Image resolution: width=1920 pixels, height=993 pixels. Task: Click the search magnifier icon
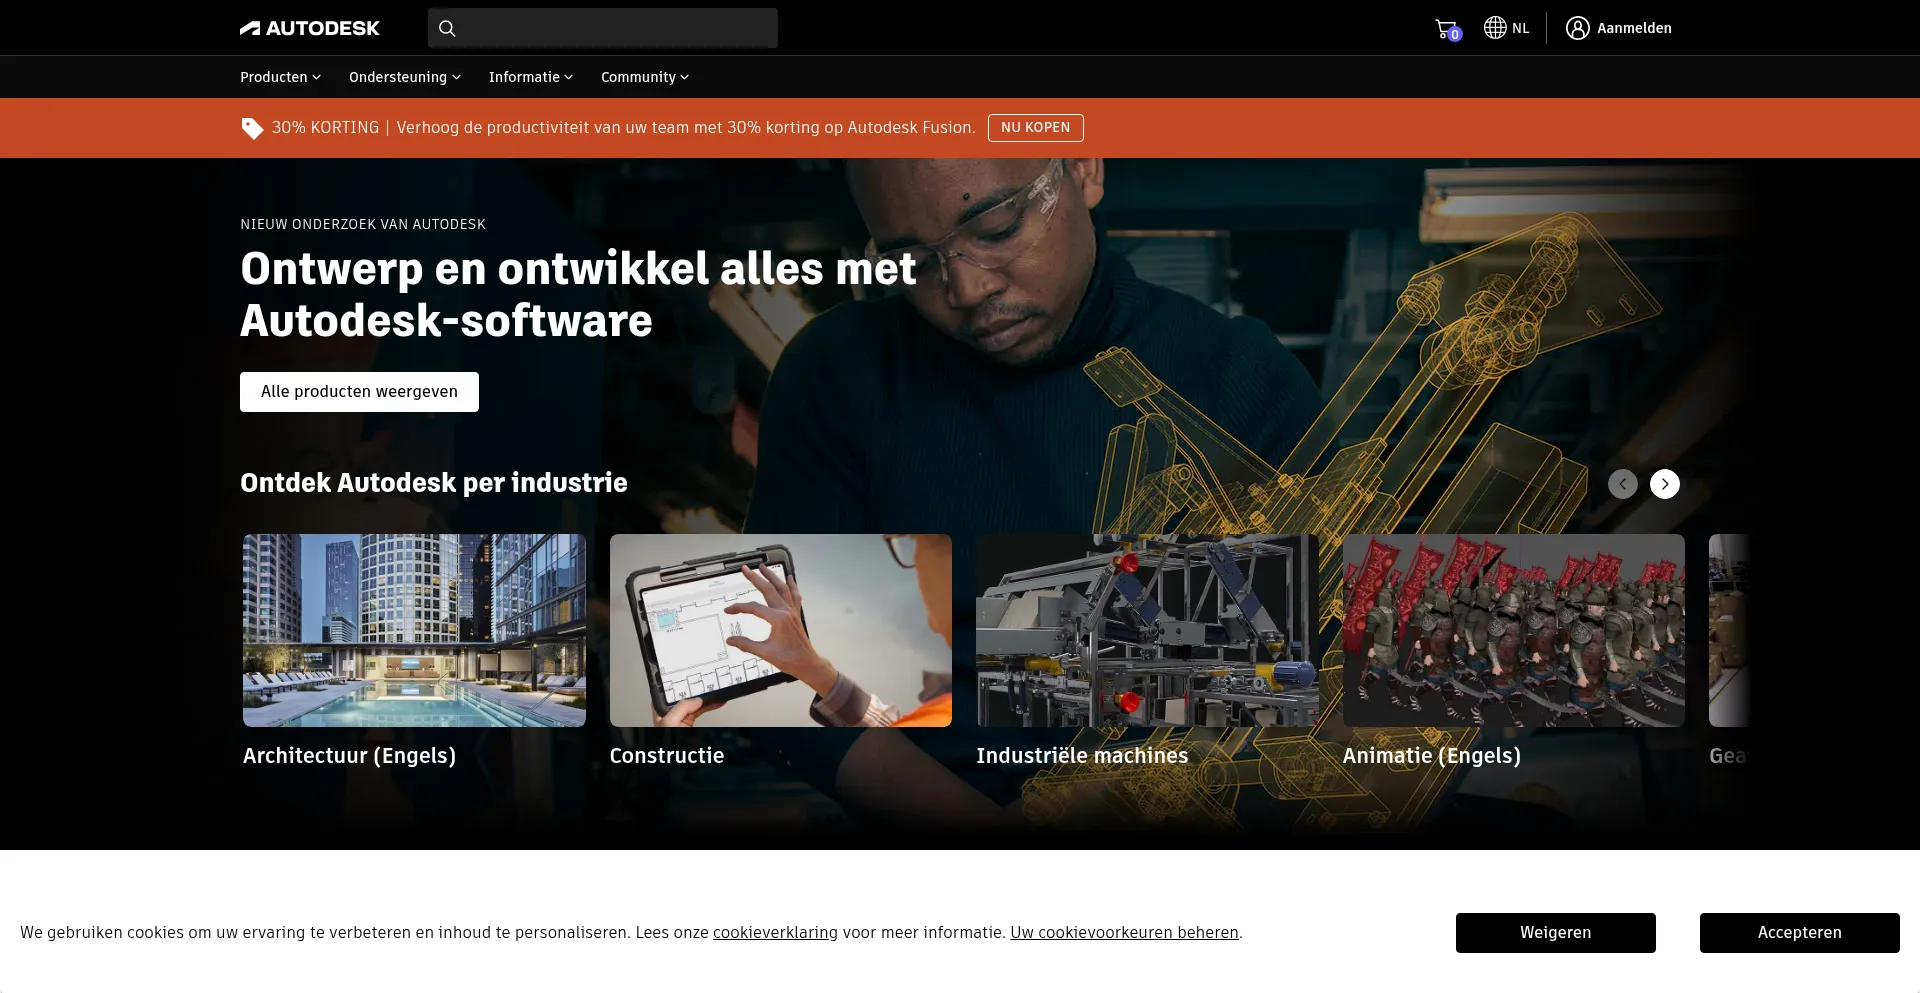[447, 28]
